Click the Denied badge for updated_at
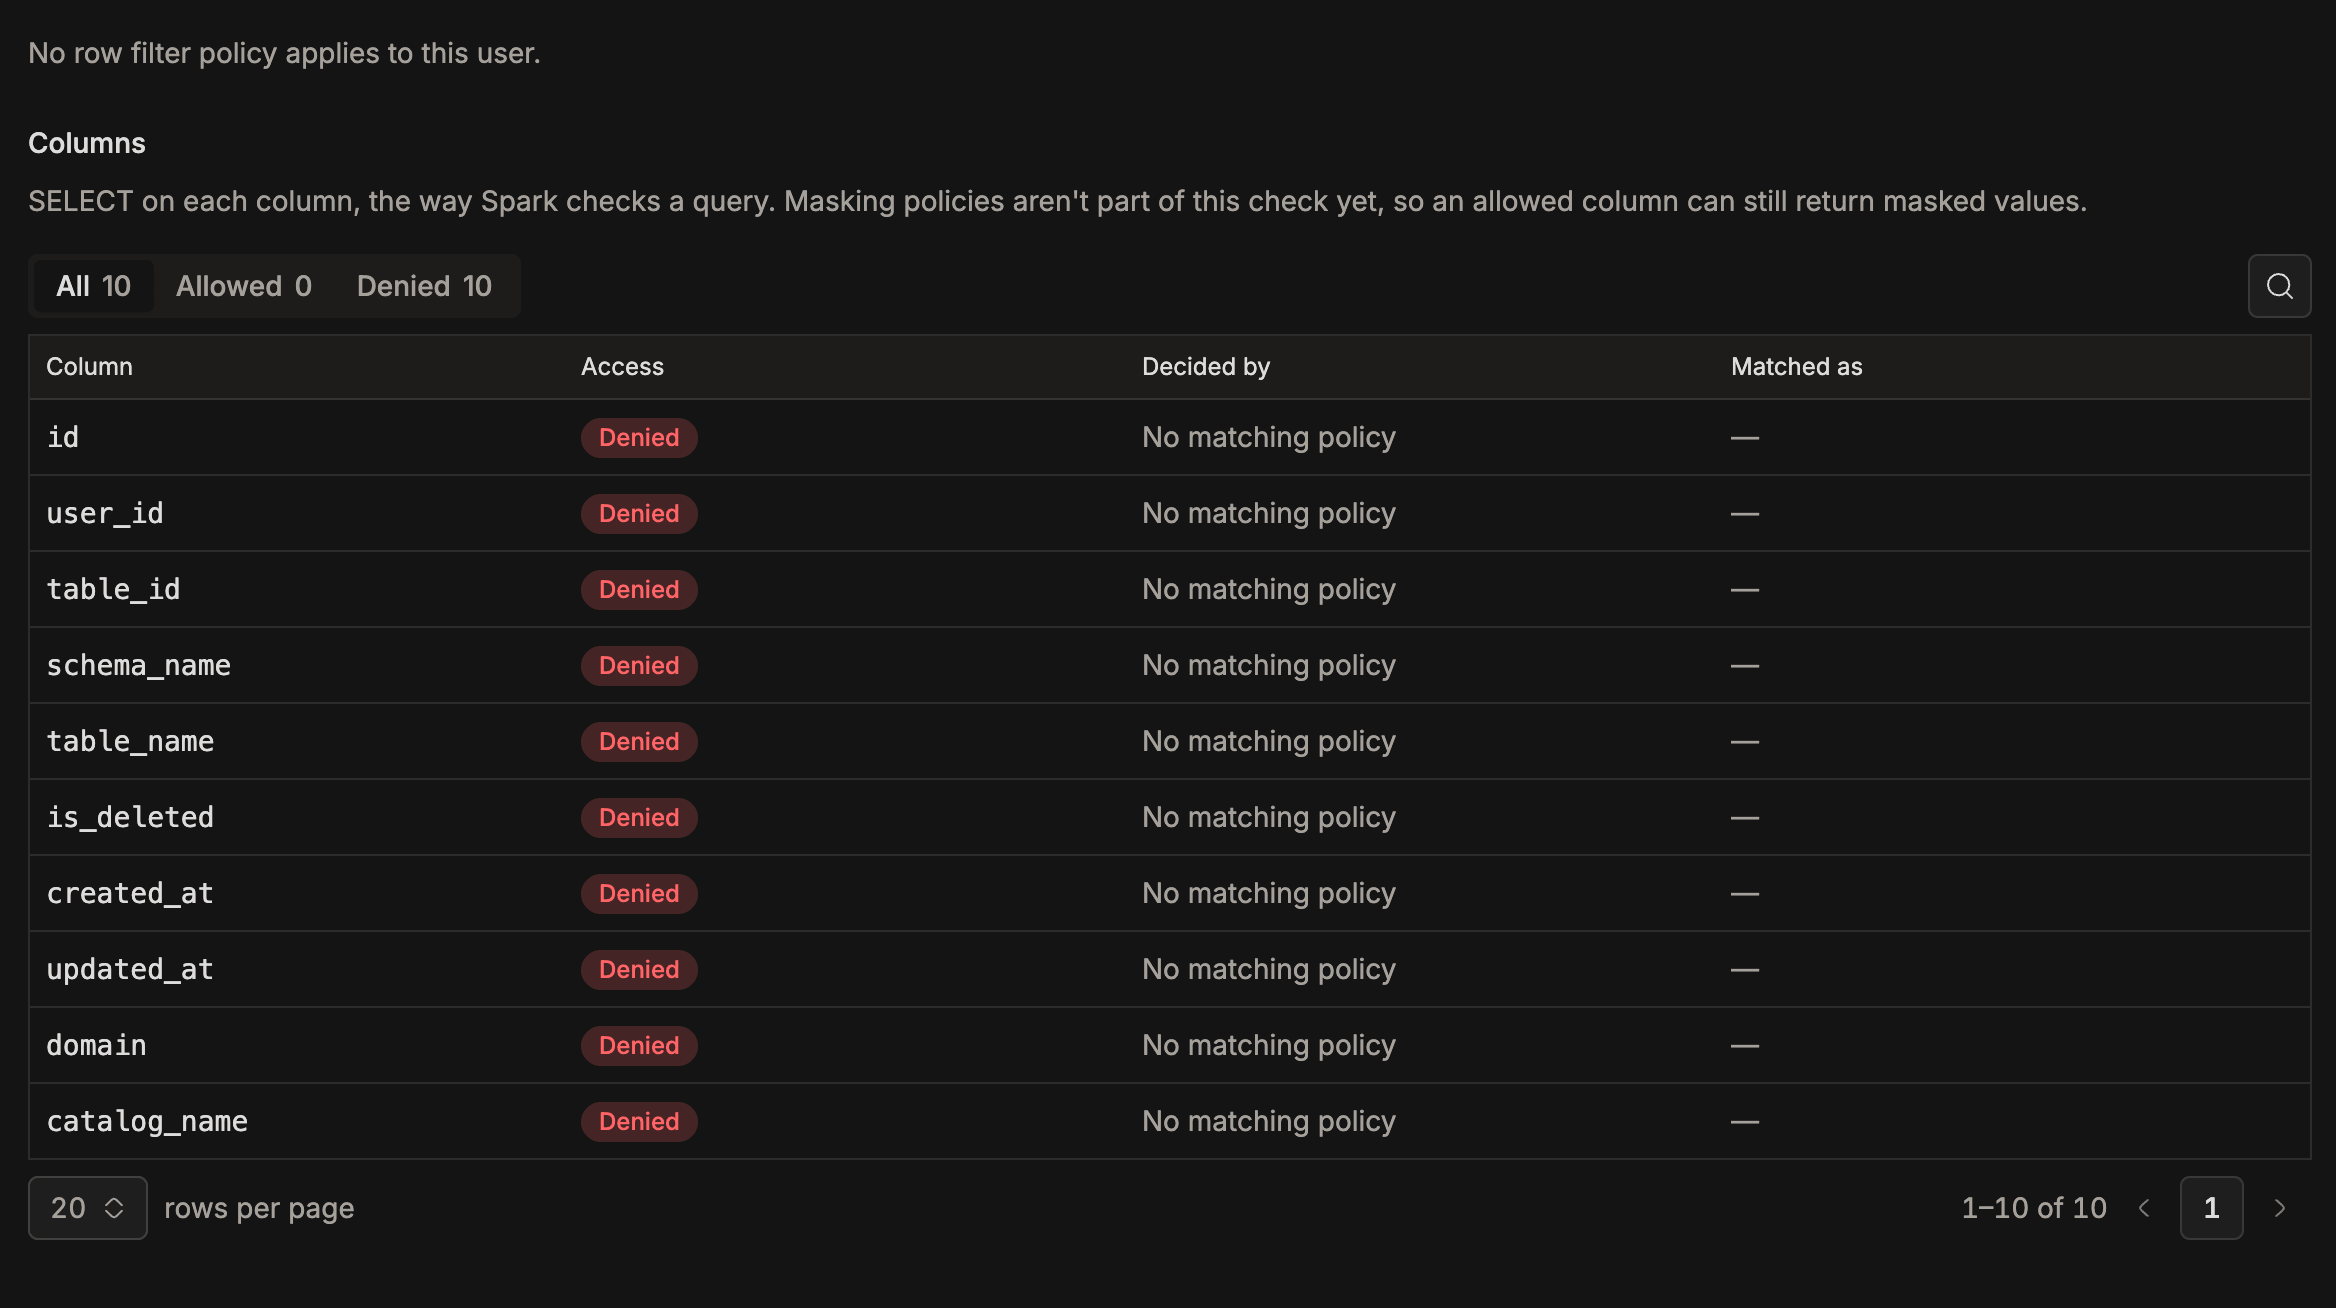Screen dimensions: 2336x1308 tap(639, 970)
